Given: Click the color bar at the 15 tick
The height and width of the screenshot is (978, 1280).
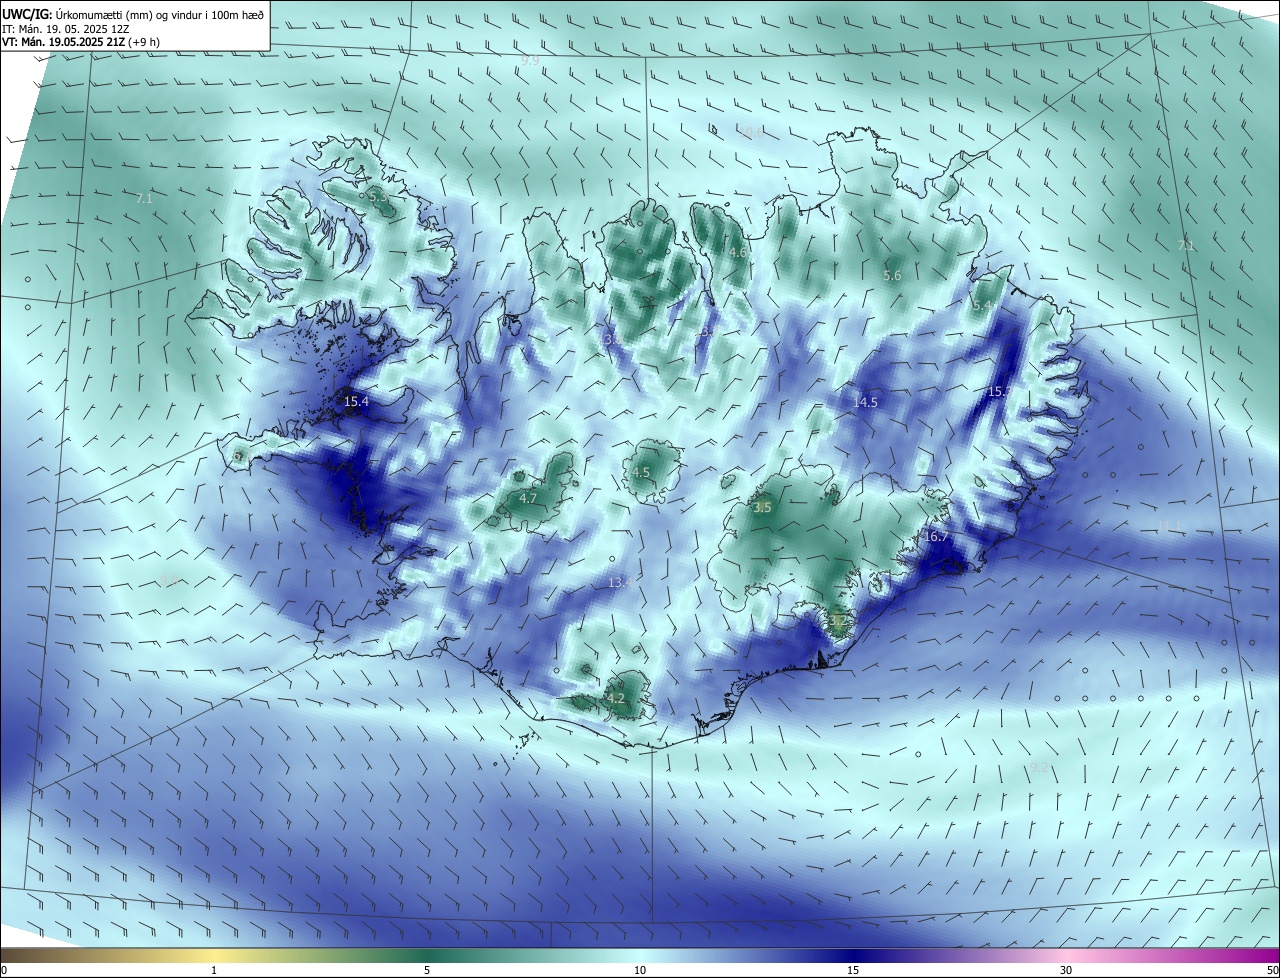Looking at the screenshot, I should tap(853, 956).
